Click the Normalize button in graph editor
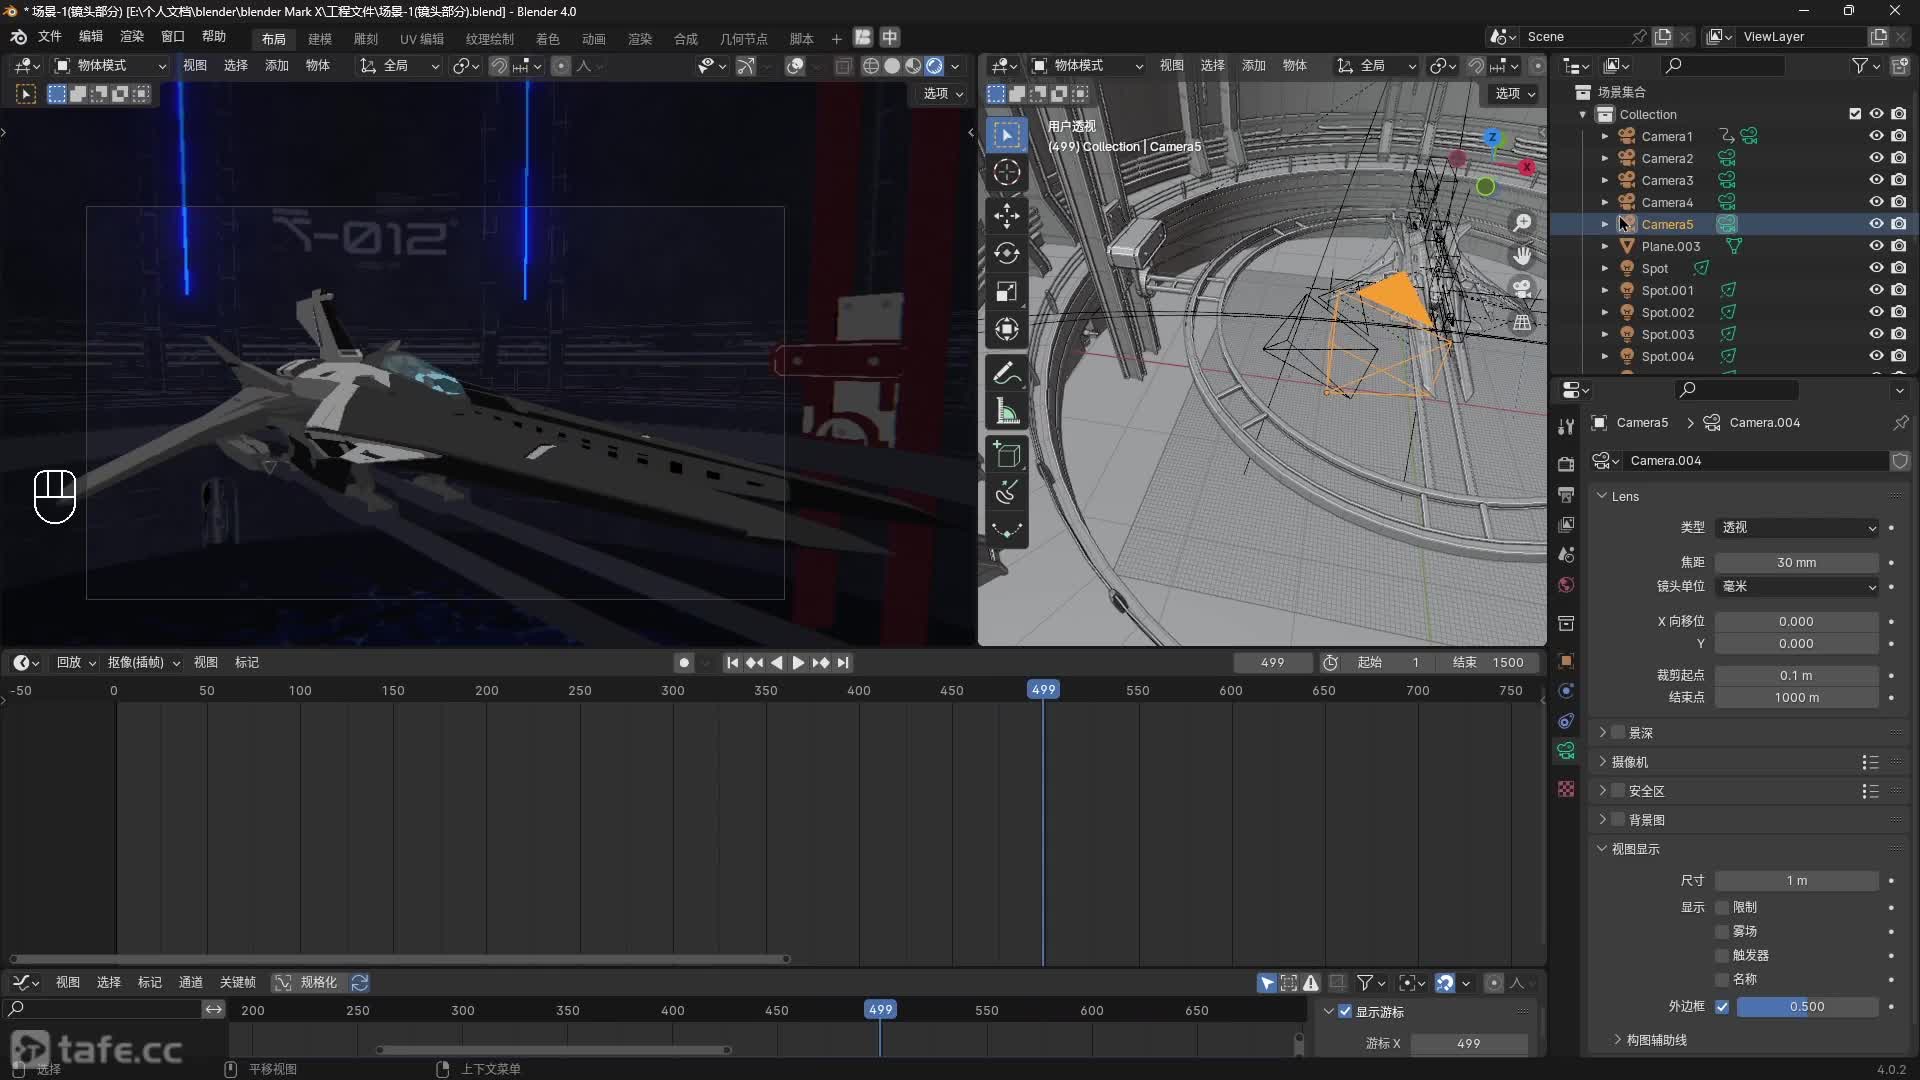 308,983
